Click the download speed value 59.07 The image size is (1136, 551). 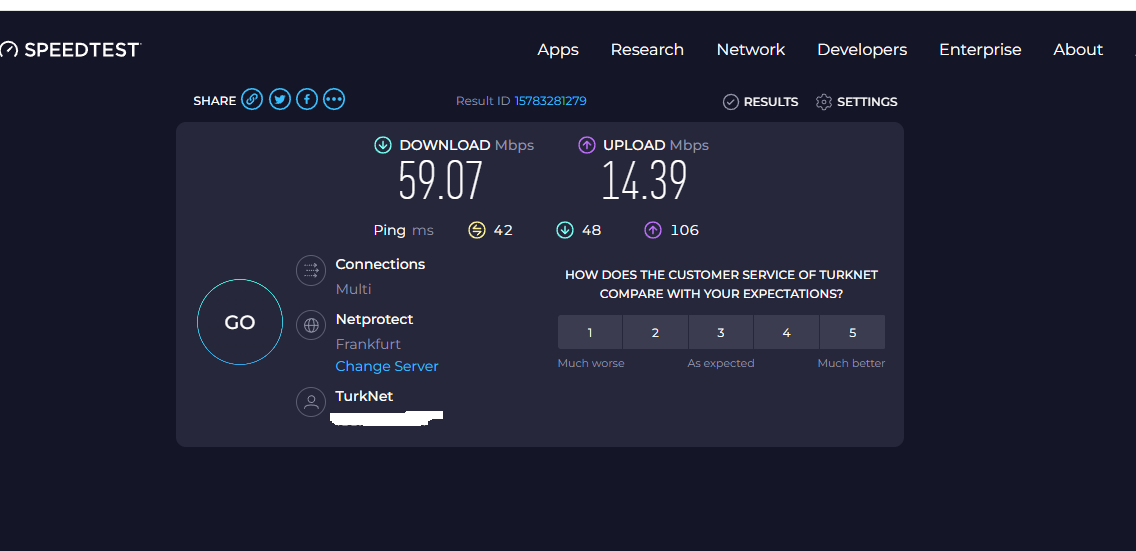(x=440, y=181)
